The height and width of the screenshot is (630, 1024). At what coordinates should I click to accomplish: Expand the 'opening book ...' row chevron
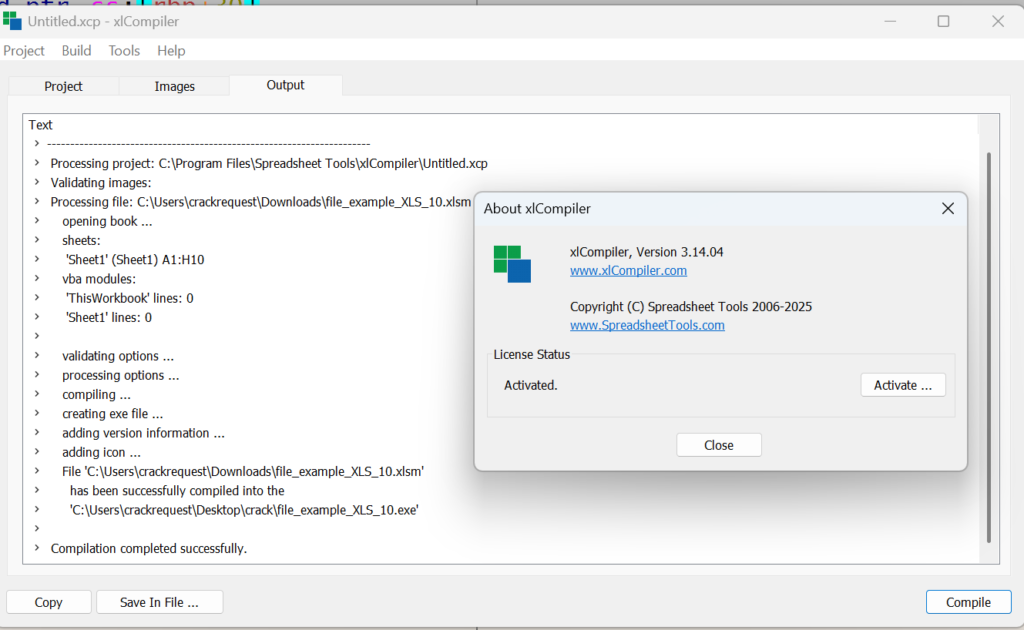tap(37, 221)
